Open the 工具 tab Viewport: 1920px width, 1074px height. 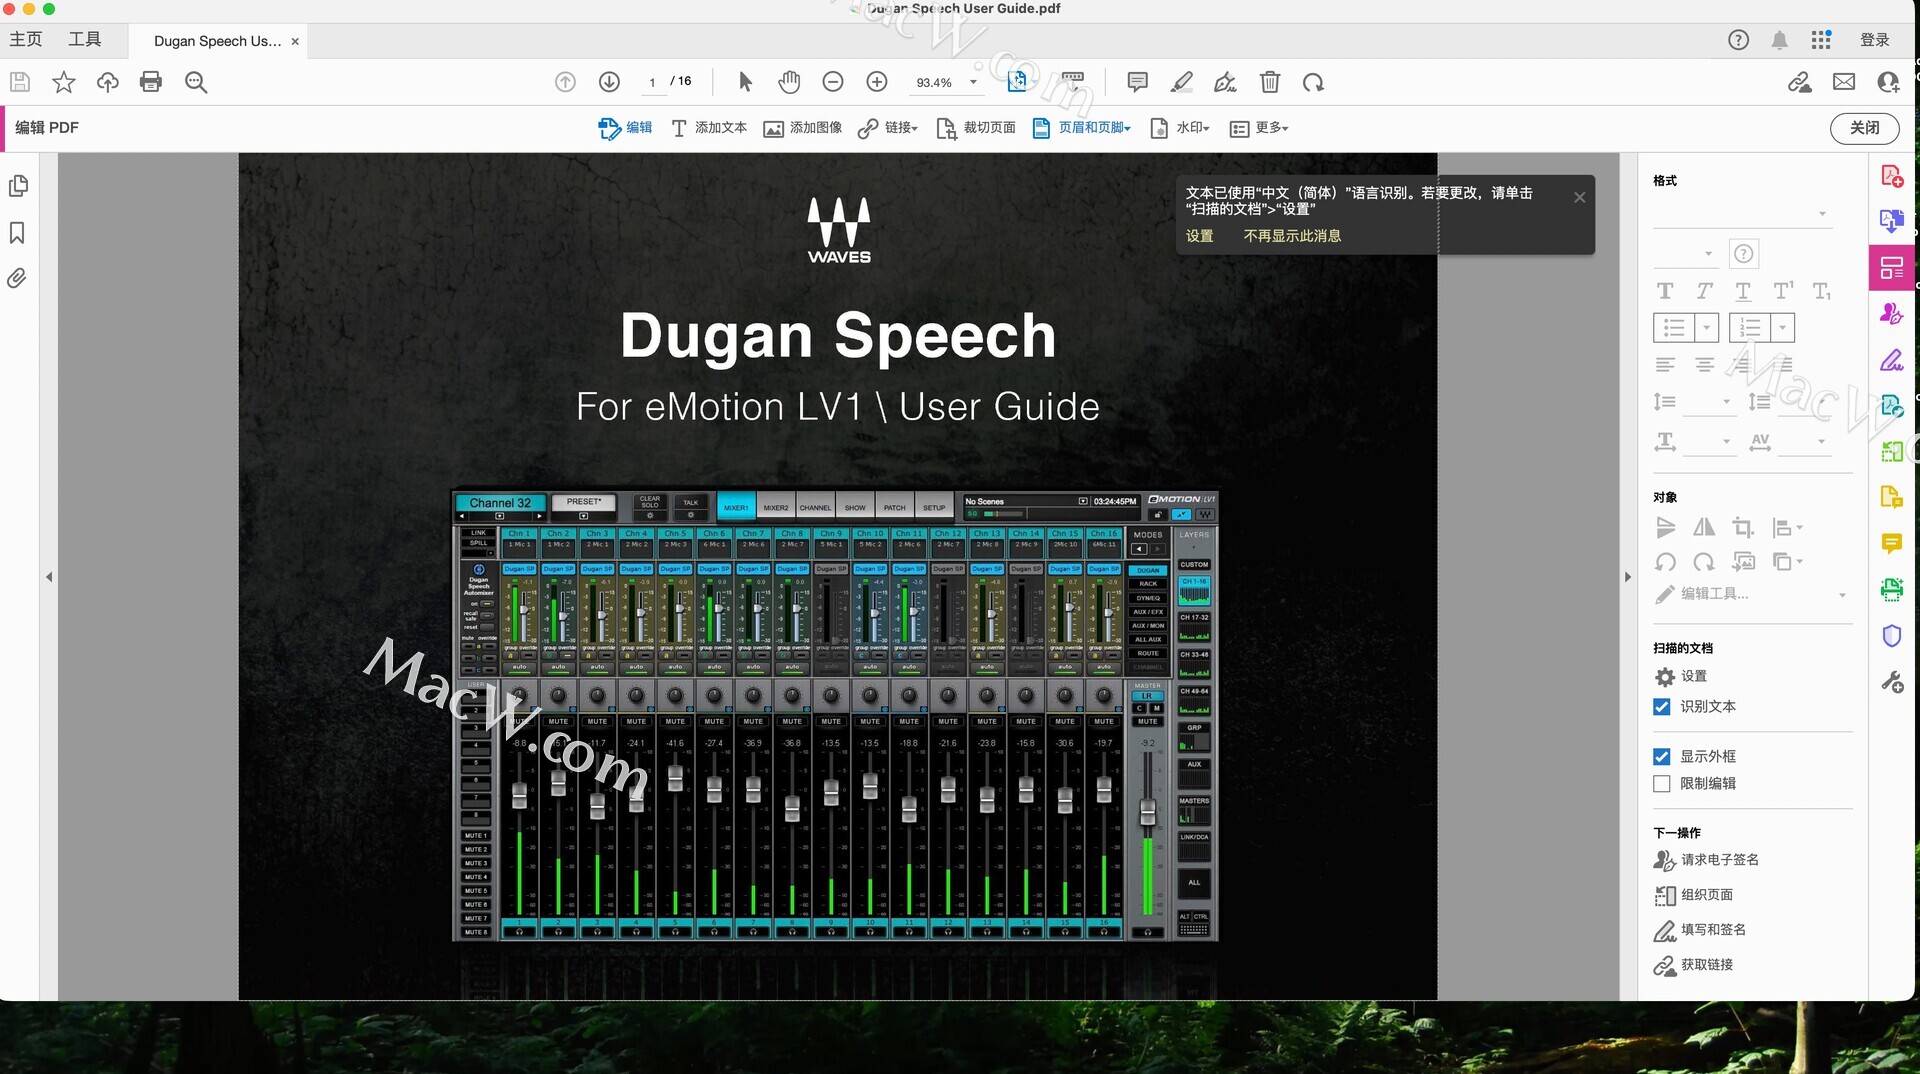click(x=85, y=40)
